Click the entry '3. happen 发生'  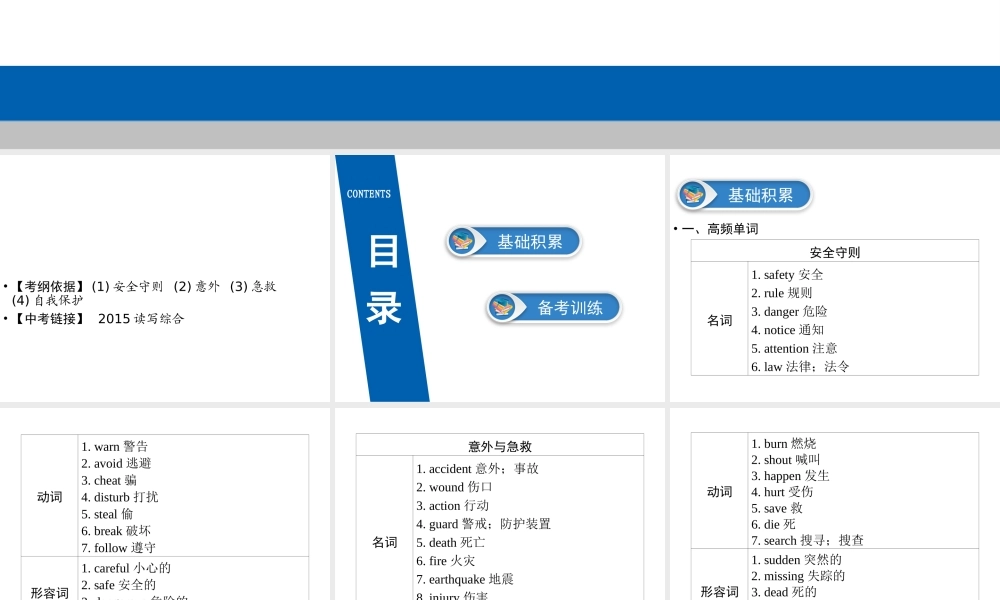pyautogui.click(x=790, y=476)
